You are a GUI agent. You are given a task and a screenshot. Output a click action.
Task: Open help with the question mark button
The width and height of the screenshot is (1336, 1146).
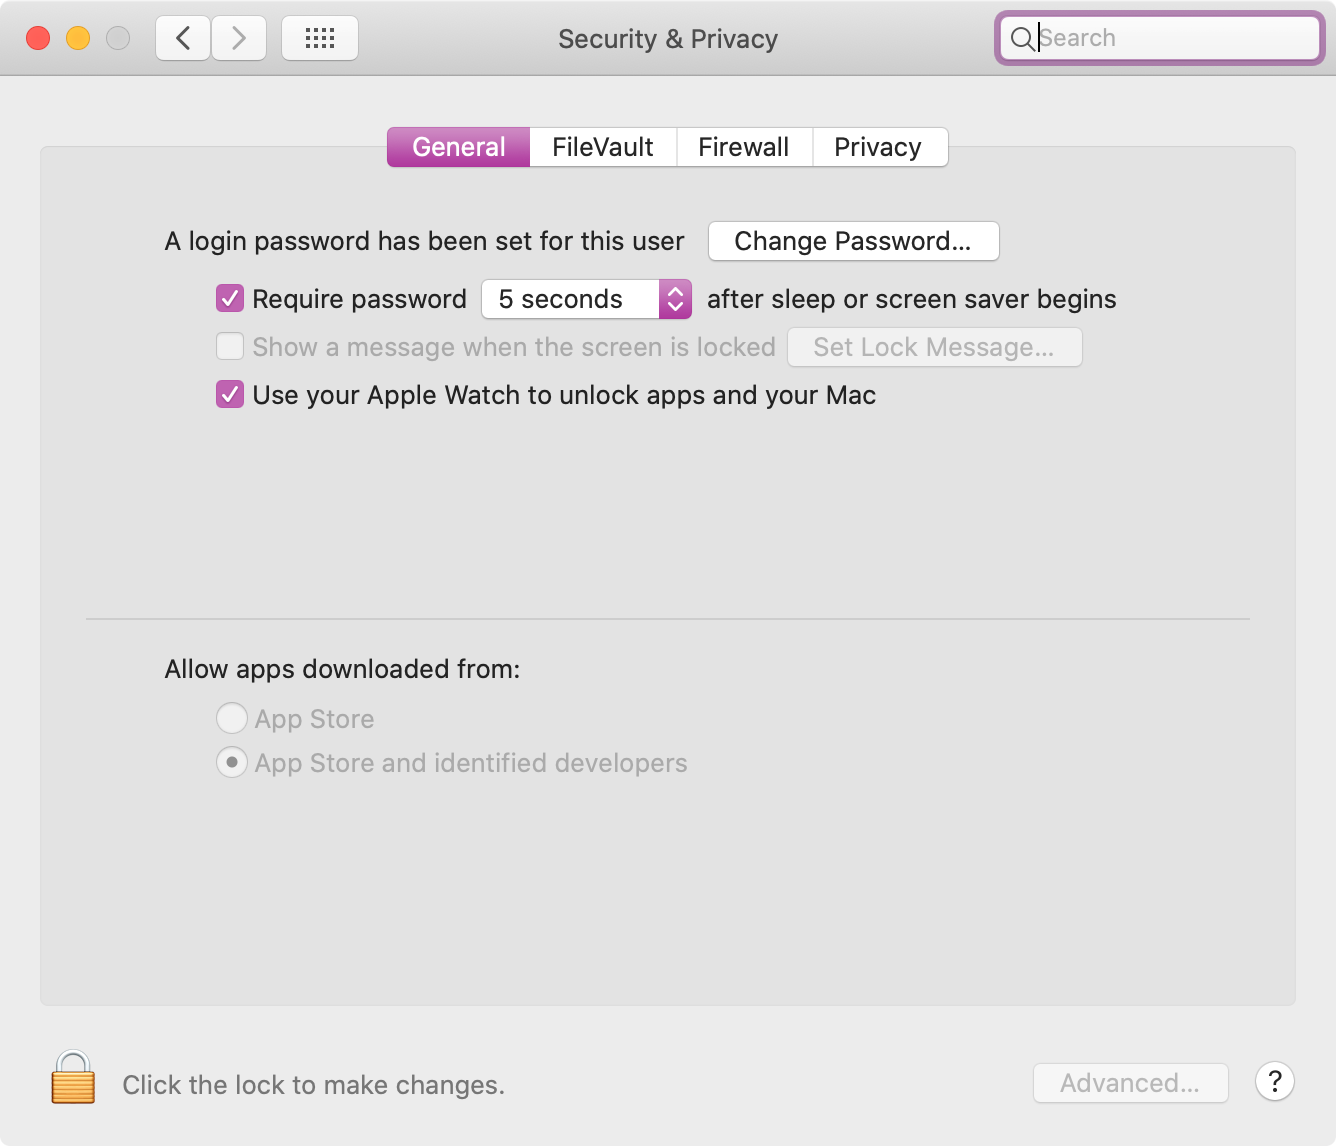click(1275, 1081)
